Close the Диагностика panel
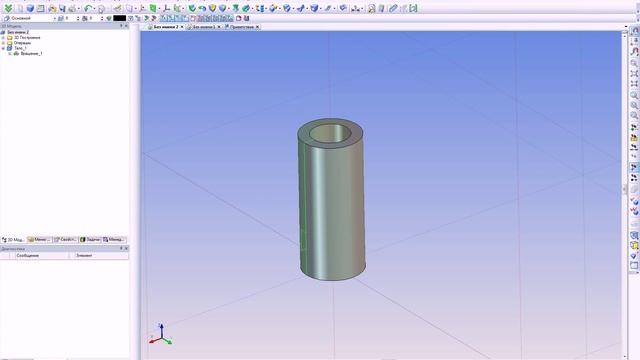Screen dimensions: 640x360 (126, 248)
